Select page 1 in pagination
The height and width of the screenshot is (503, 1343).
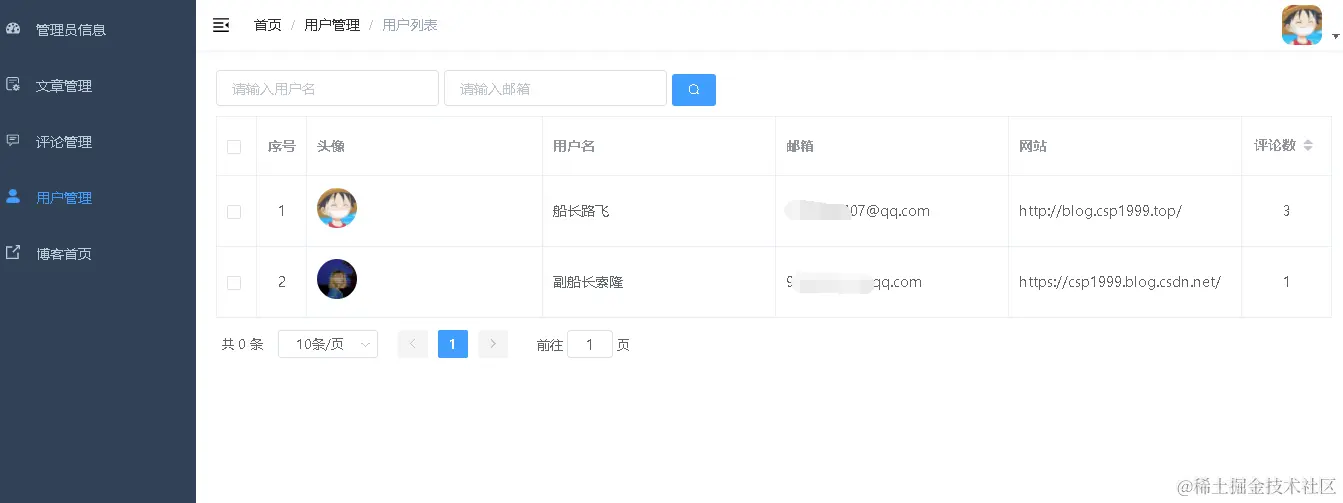tap(453, 344)
